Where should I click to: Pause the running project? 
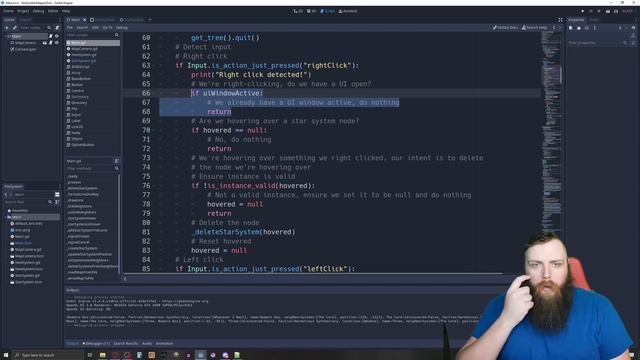pos(591,11)
